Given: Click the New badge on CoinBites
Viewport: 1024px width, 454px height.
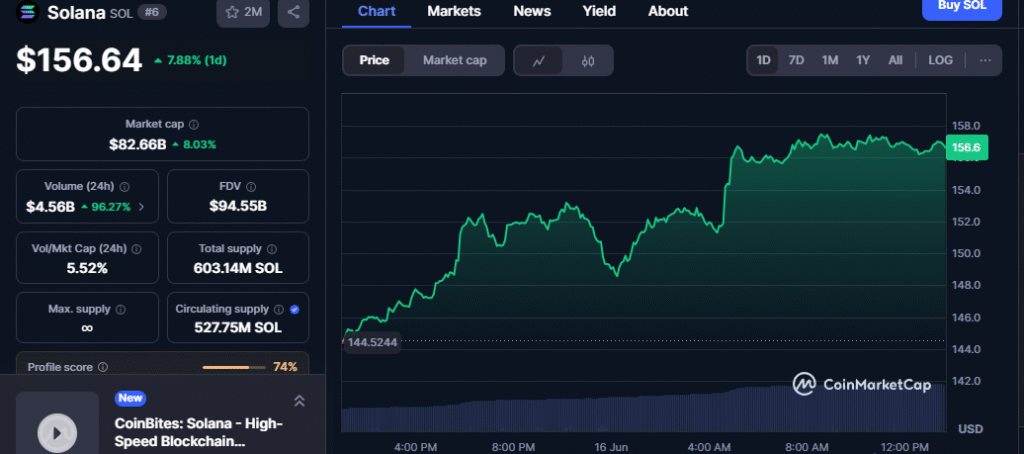Looking at the screenshot, I should 130,398.
